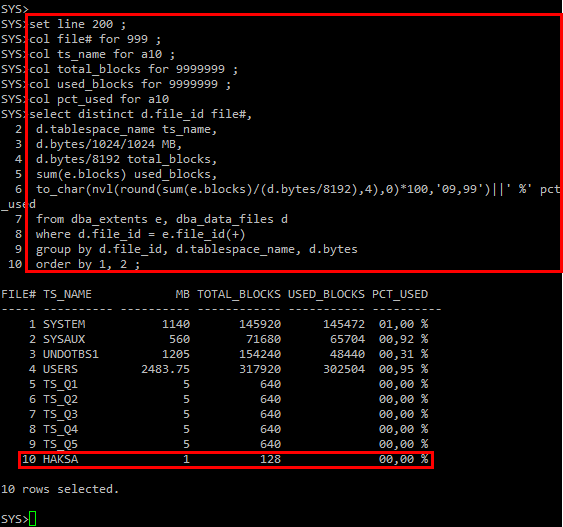Viewport: 563px width, 527px height.
Task: Click the UNDOTBS1 tablespace name
Action: (x=71, y=354)
